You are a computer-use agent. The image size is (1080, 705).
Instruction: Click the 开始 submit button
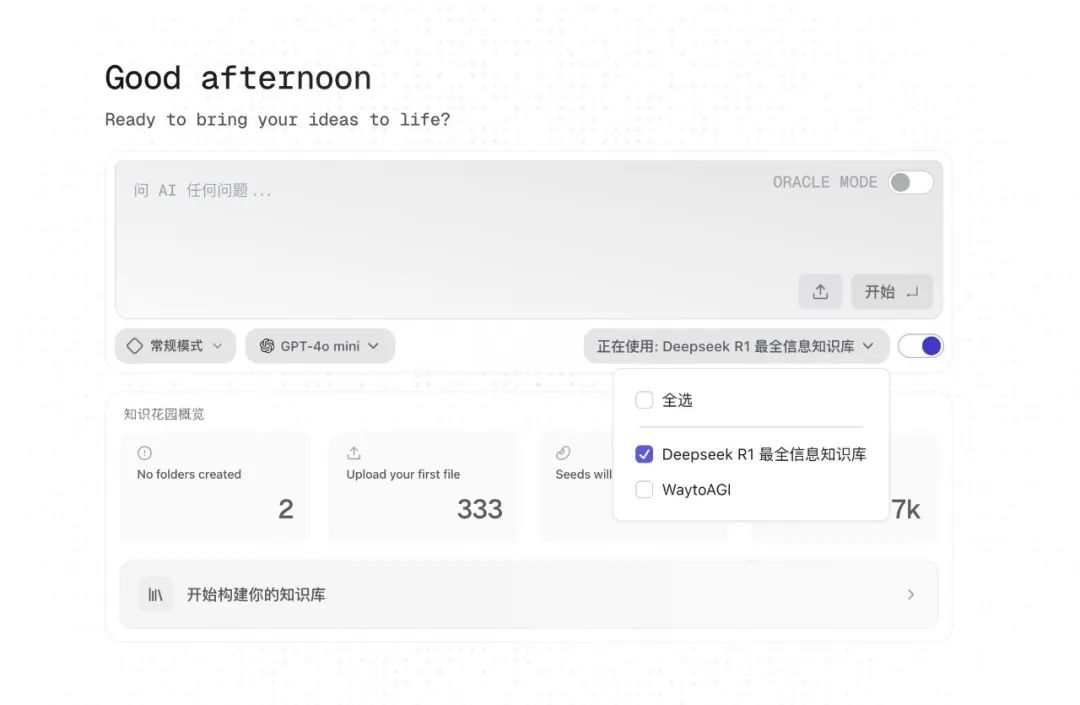pos(892,292)
